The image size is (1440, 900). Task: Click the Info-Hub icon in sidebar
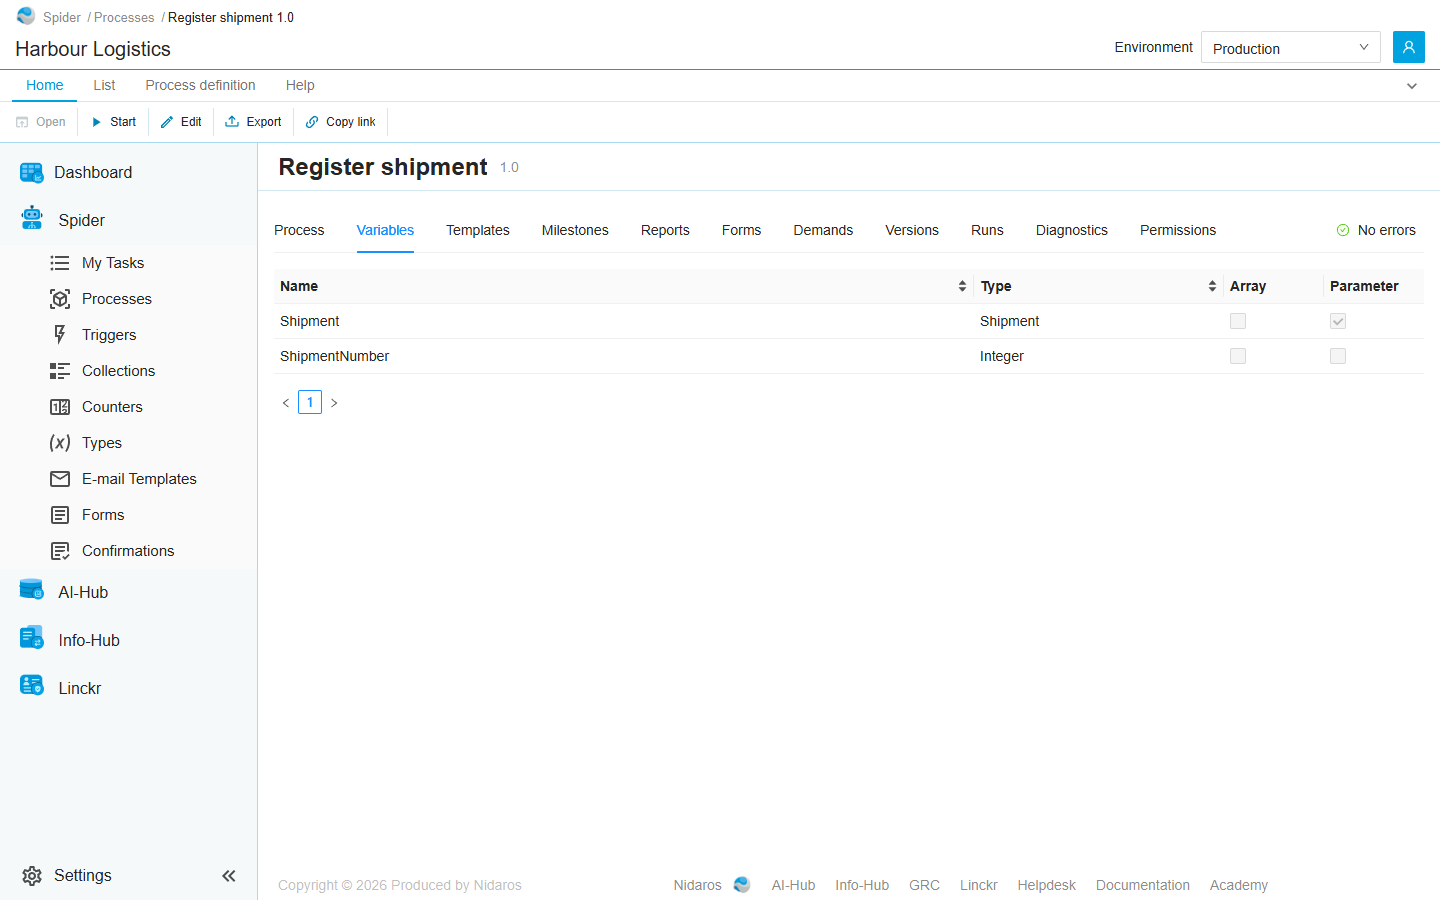(32, 638)
